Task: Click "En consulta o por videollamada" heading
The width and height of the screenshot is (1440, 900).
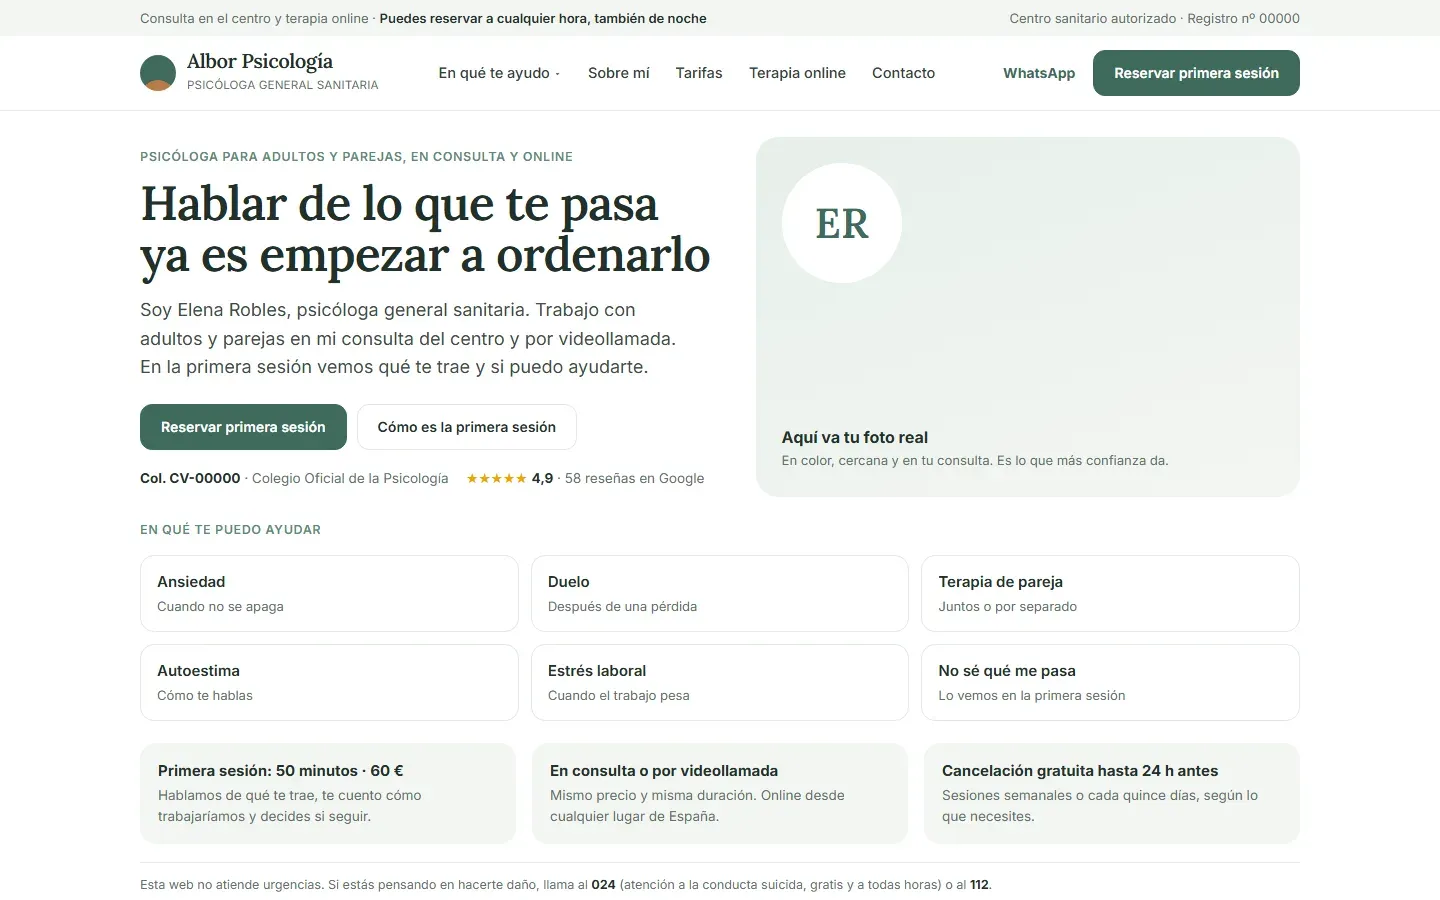Action: point(664,771)
